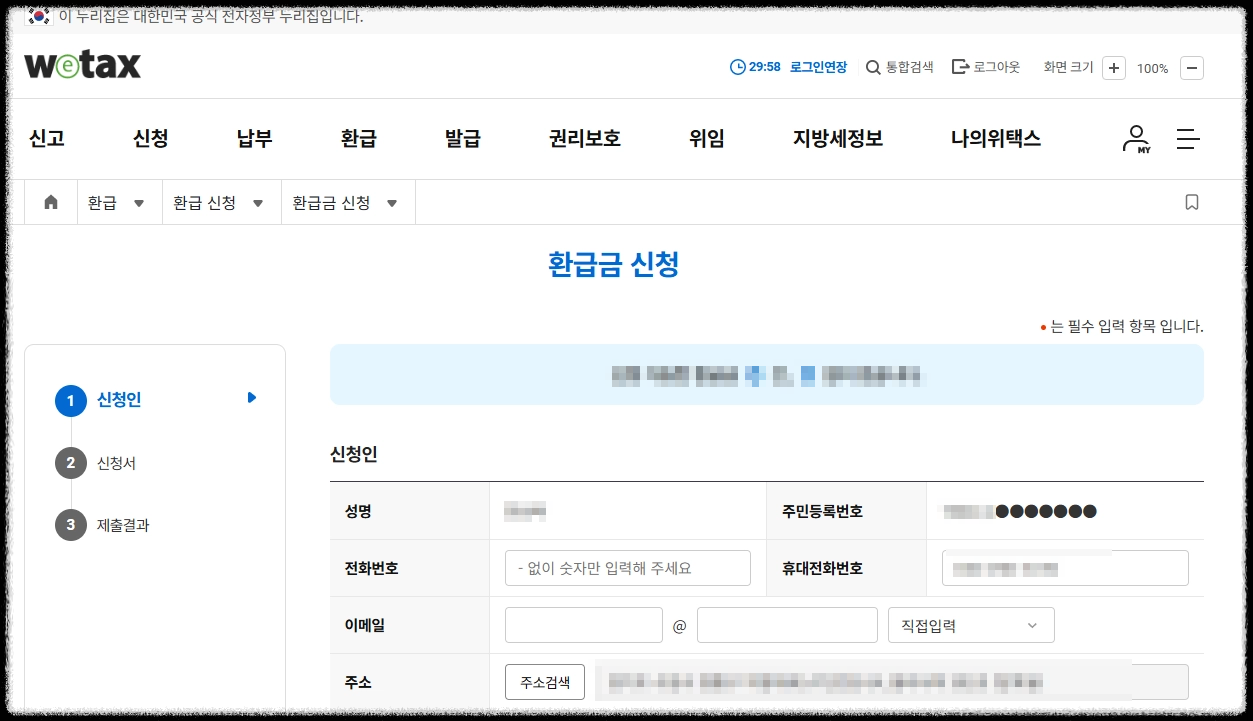Screen dimensions: 1253x721
Task: Select the 납부 menu item
Action: pyautogui.click(x=253, y=138)
